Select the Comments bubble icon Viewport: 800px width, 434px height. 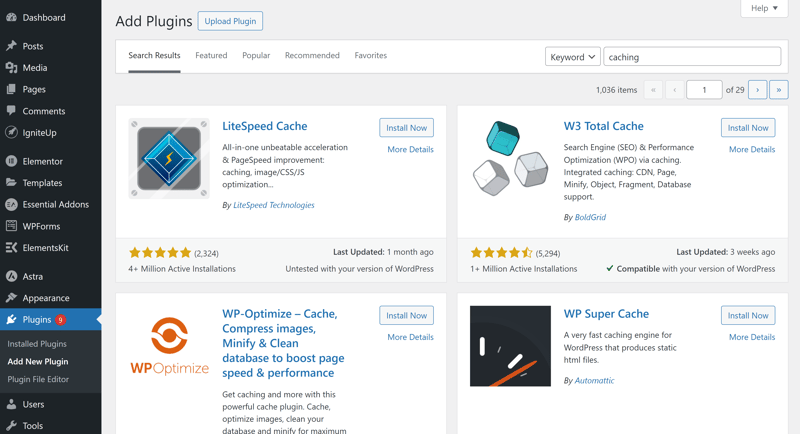(x=11, y=111)
